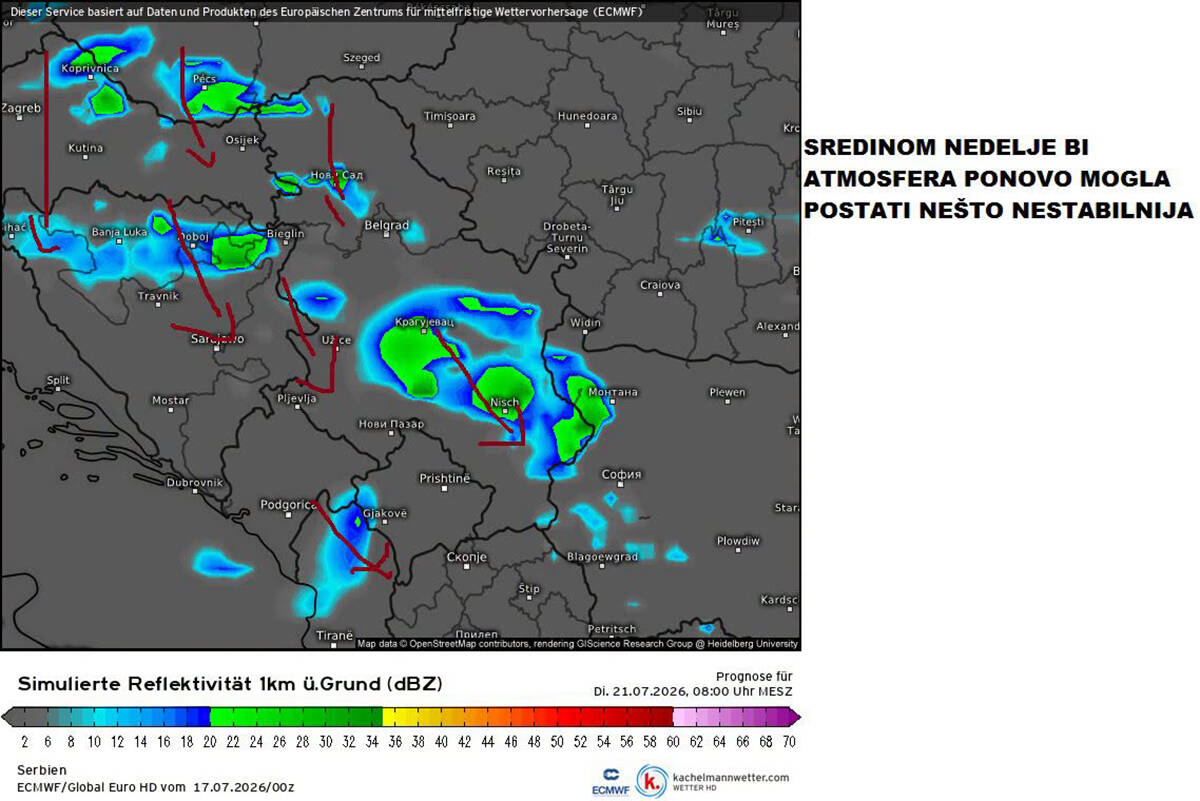This screenshot has width=1200, height=801.
Task: Click the Belgrad city label on the map
Action: pyautogui.click(x=387, y=226)
